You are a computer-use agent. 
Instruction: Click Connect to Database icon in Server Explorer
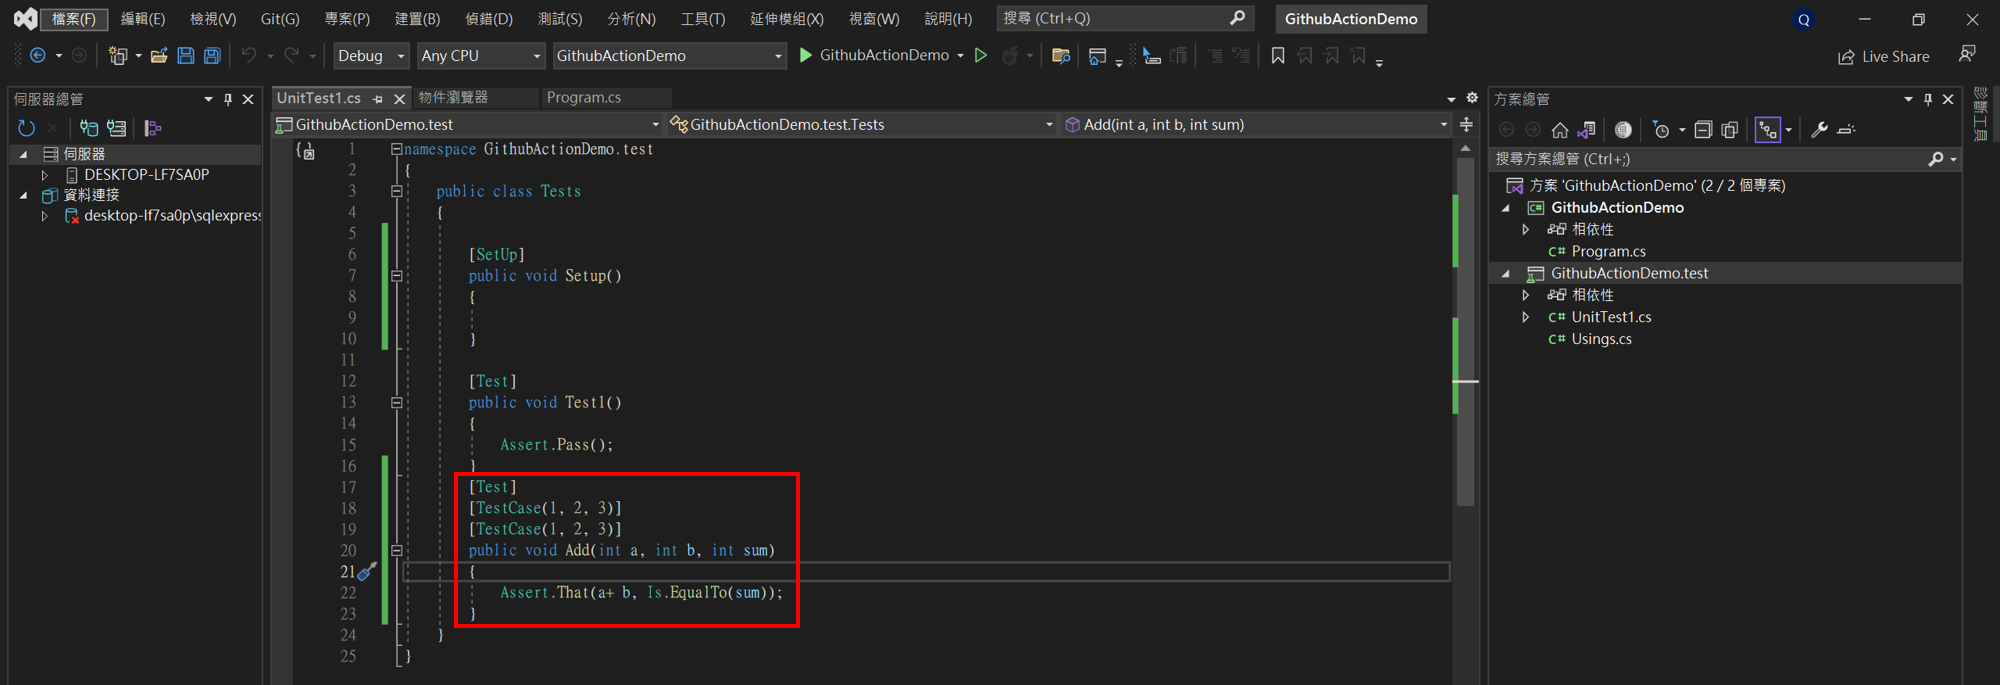pyautogui.click(x=89, y=128)
